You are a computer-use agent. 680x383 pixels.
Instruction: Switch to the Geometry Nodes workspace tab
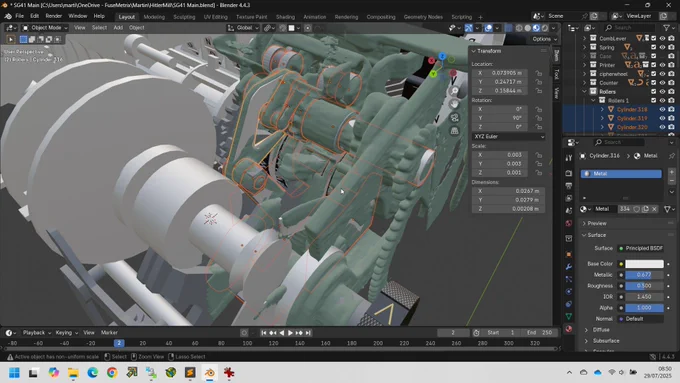click(423, 17)
